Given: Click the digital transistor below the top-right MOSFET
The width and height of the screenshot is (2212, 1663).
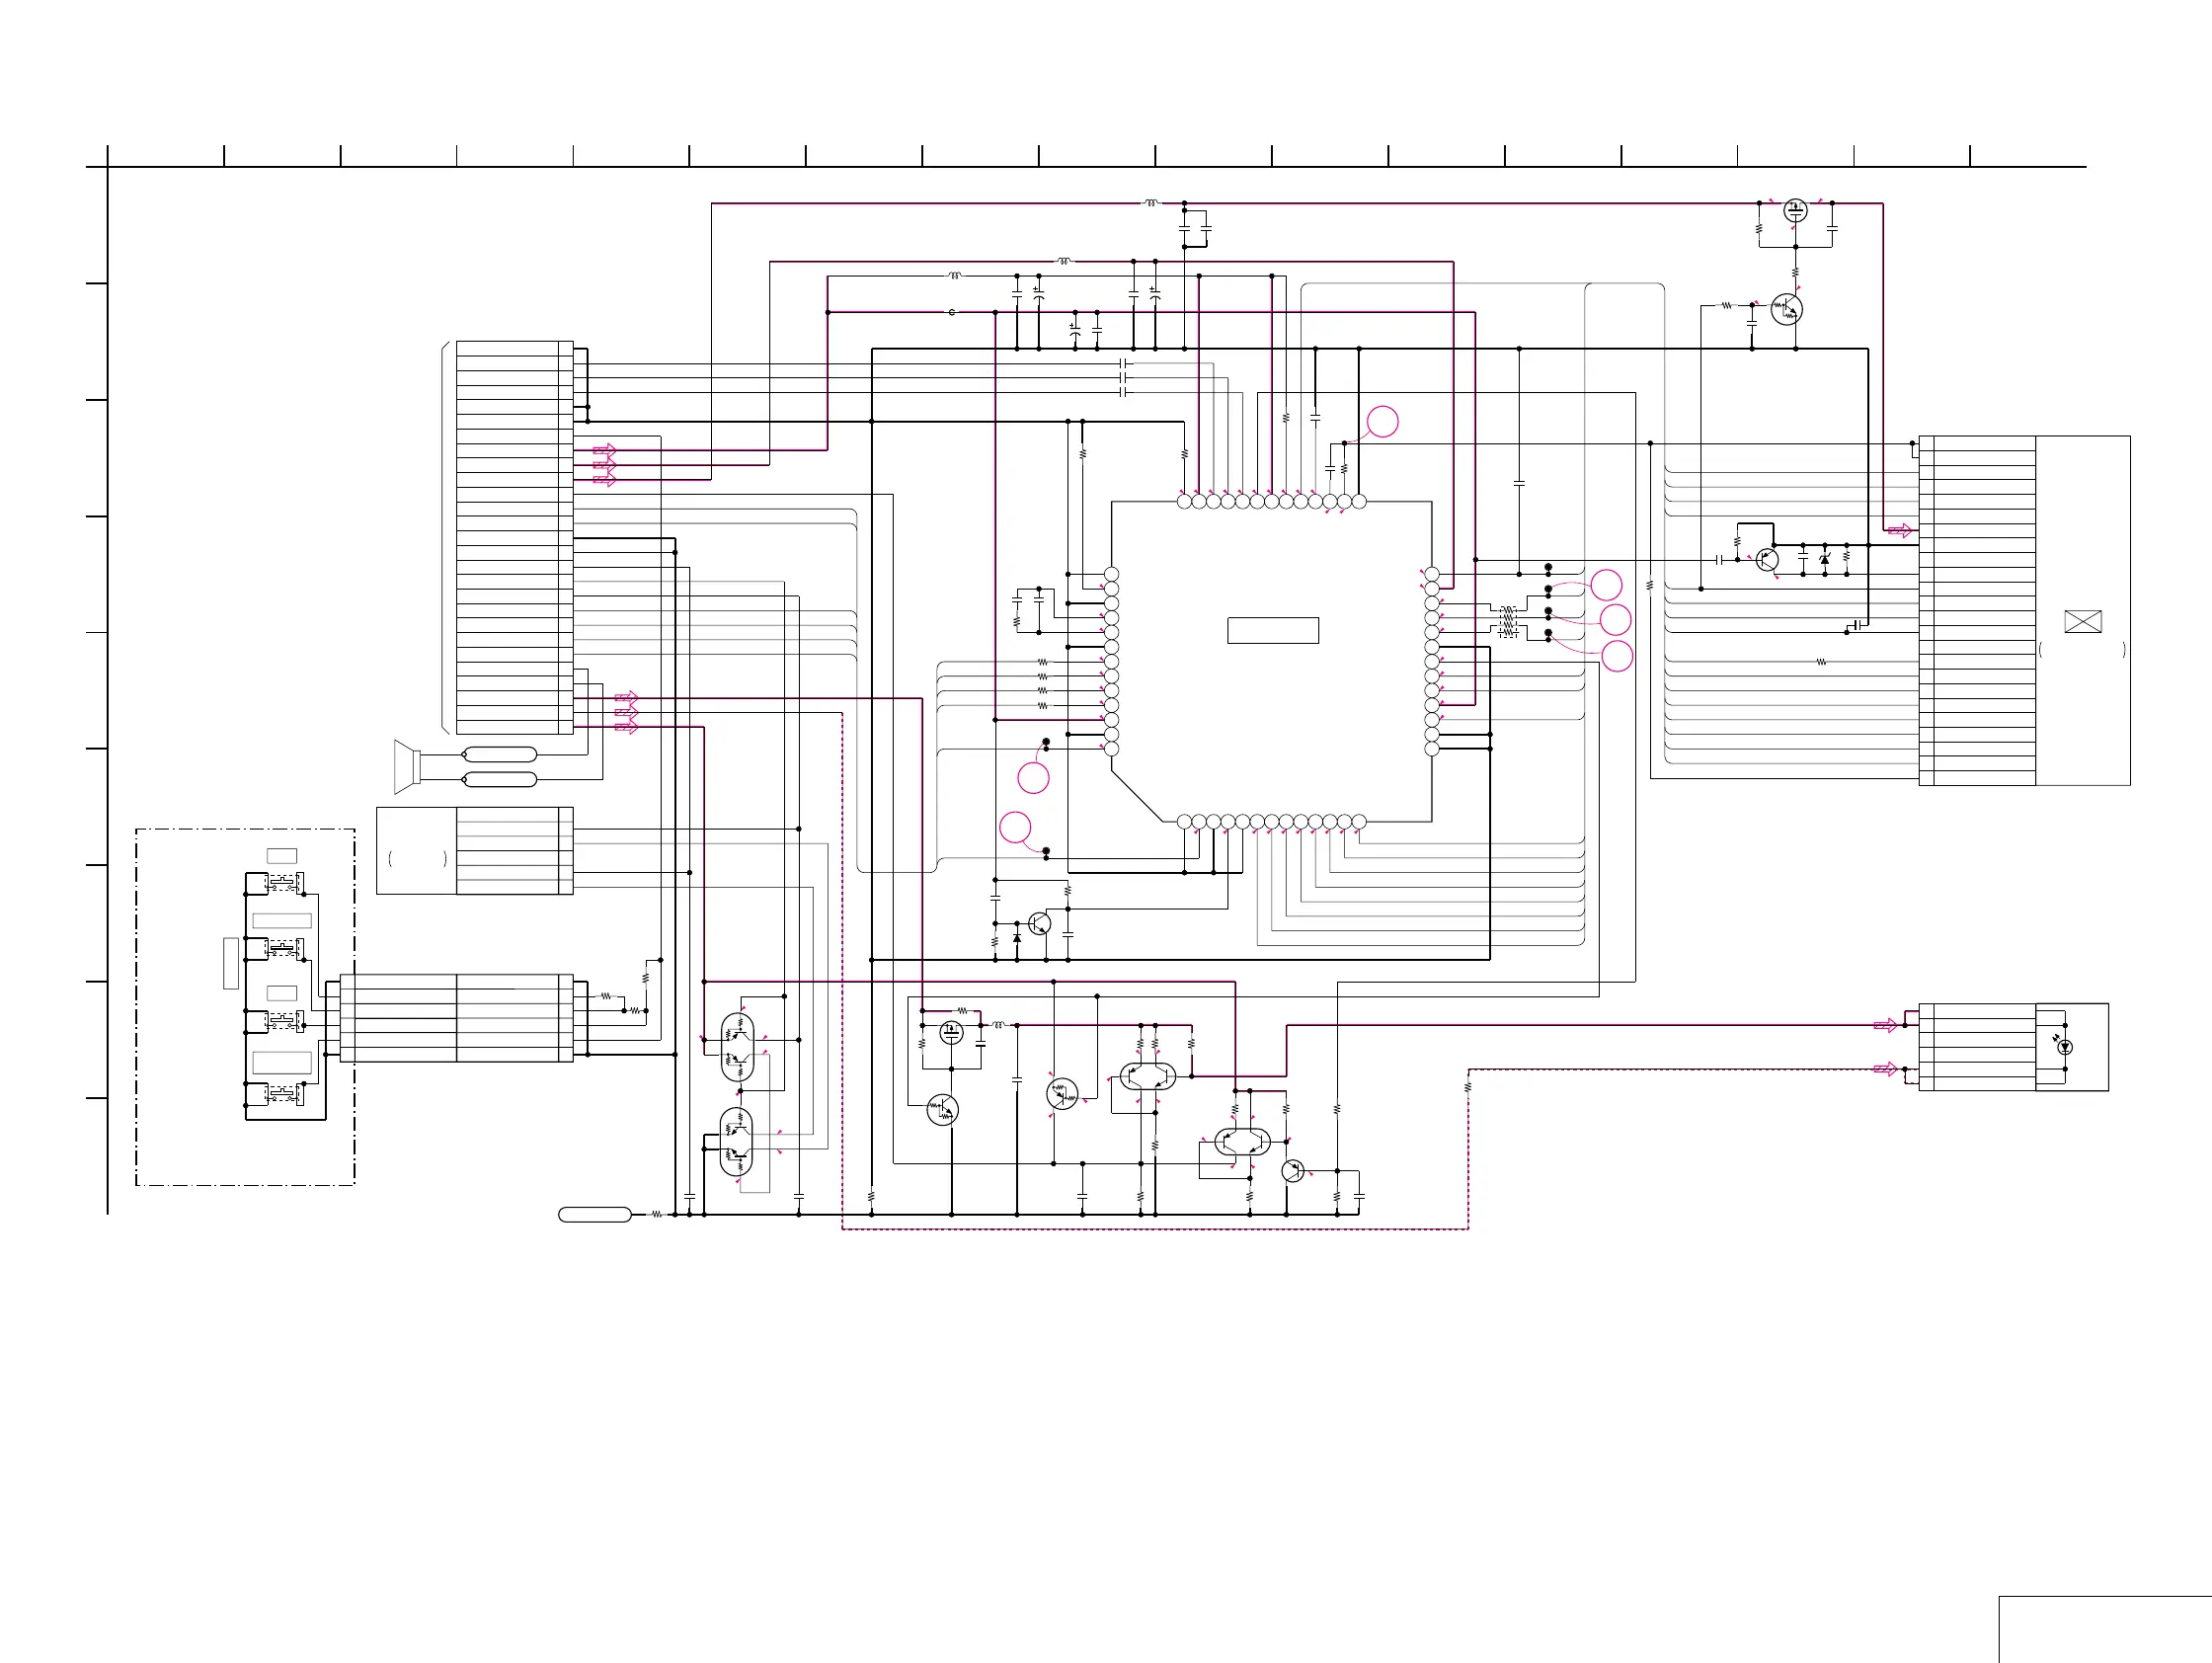Looking at the screenshot, I should pyautogui.click(x=1786, y=309).
